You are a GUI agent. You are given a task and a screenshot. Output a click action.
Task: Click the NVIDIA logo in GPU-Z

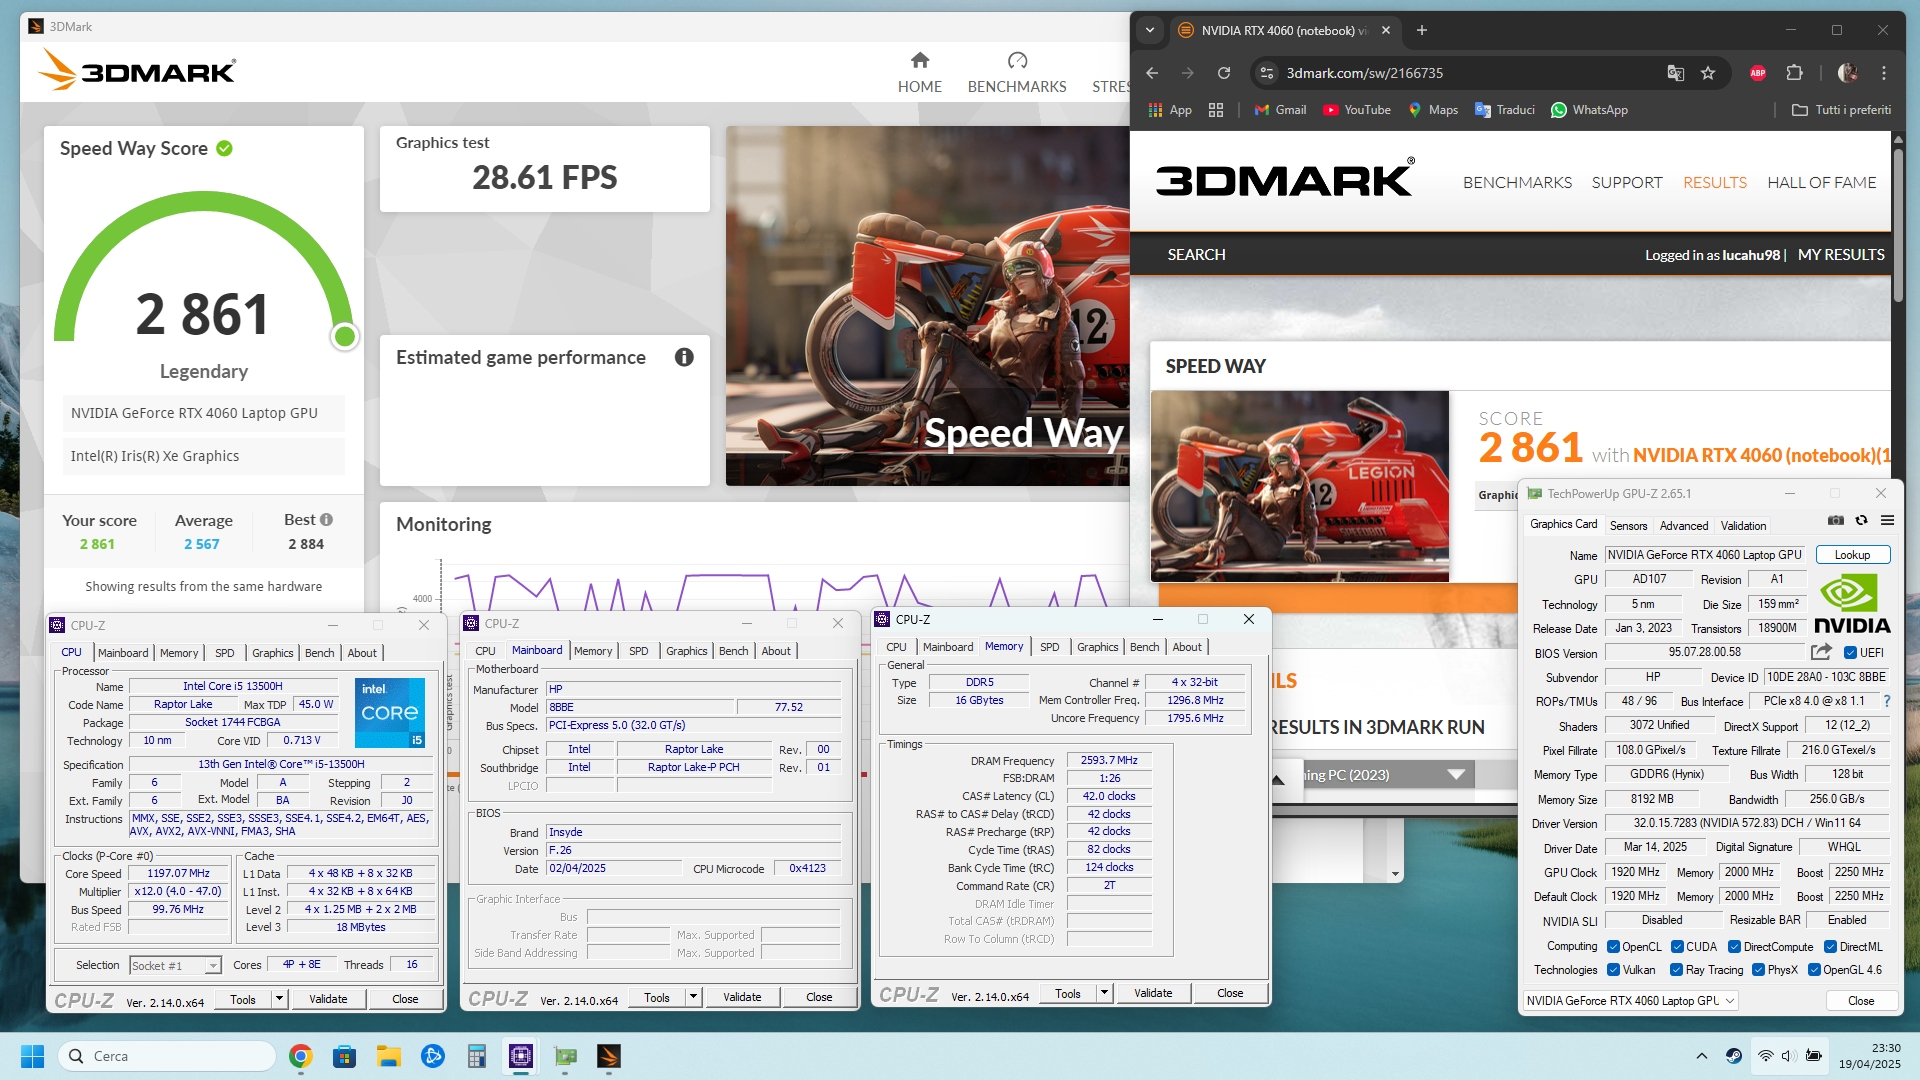[1851, 604]
